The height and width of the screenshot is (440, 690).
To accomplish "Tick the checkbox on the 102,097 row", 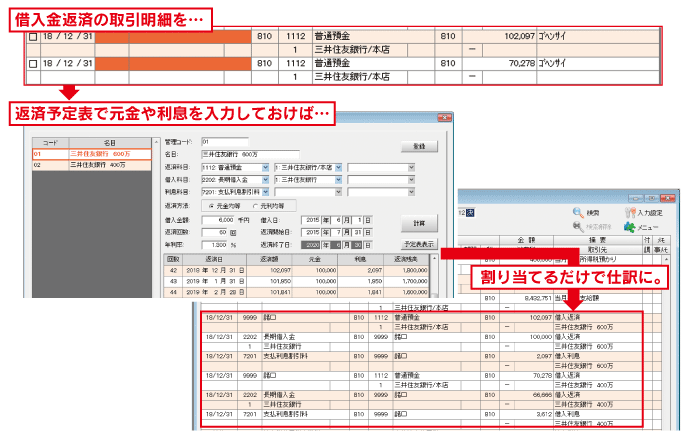I will point(33,37).
